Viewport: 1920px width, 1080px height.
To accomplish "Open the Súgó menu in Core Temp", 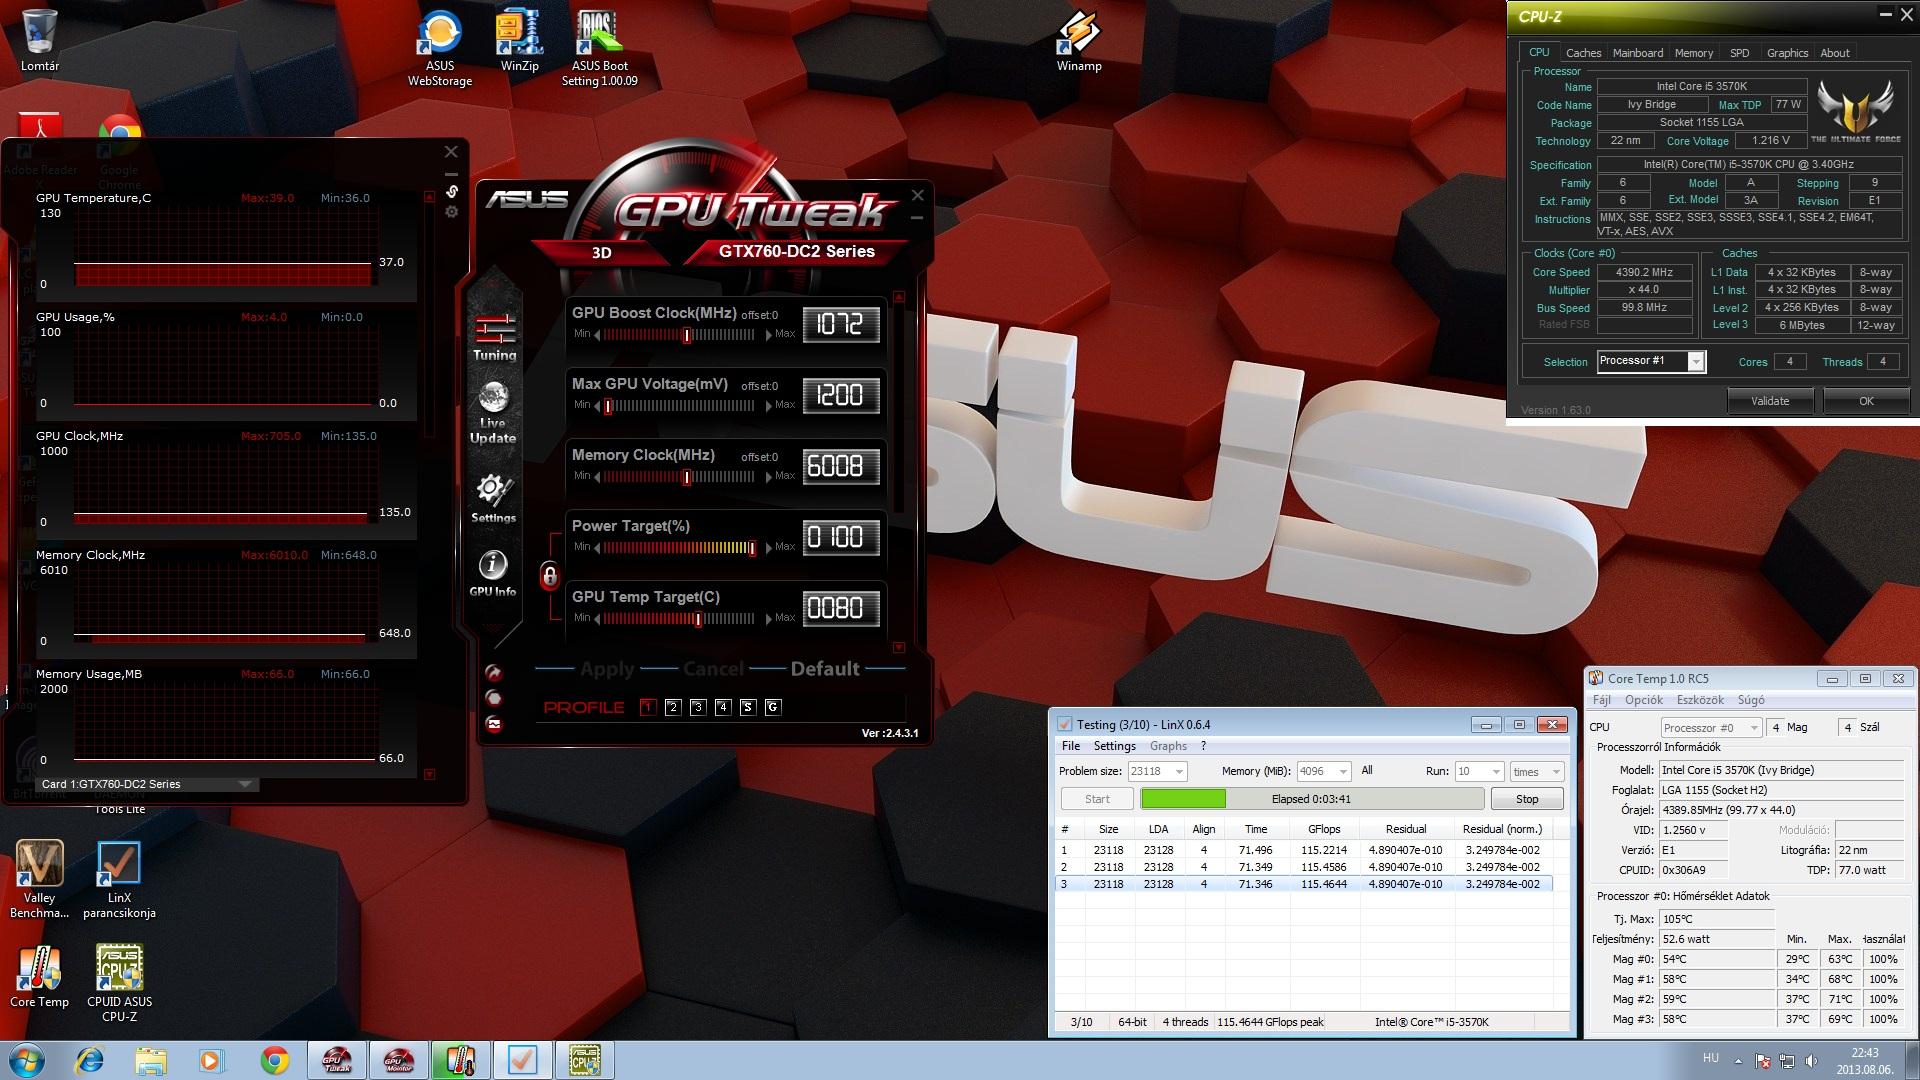I will point(1751,700).
